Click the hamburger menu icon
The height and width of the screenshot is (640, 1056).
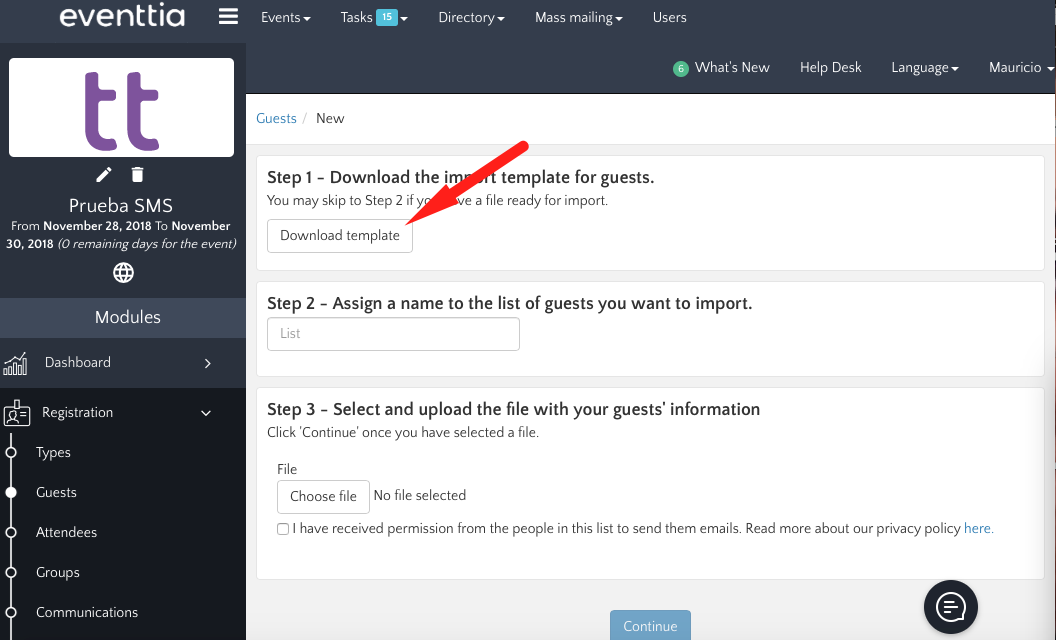[228, 17]
